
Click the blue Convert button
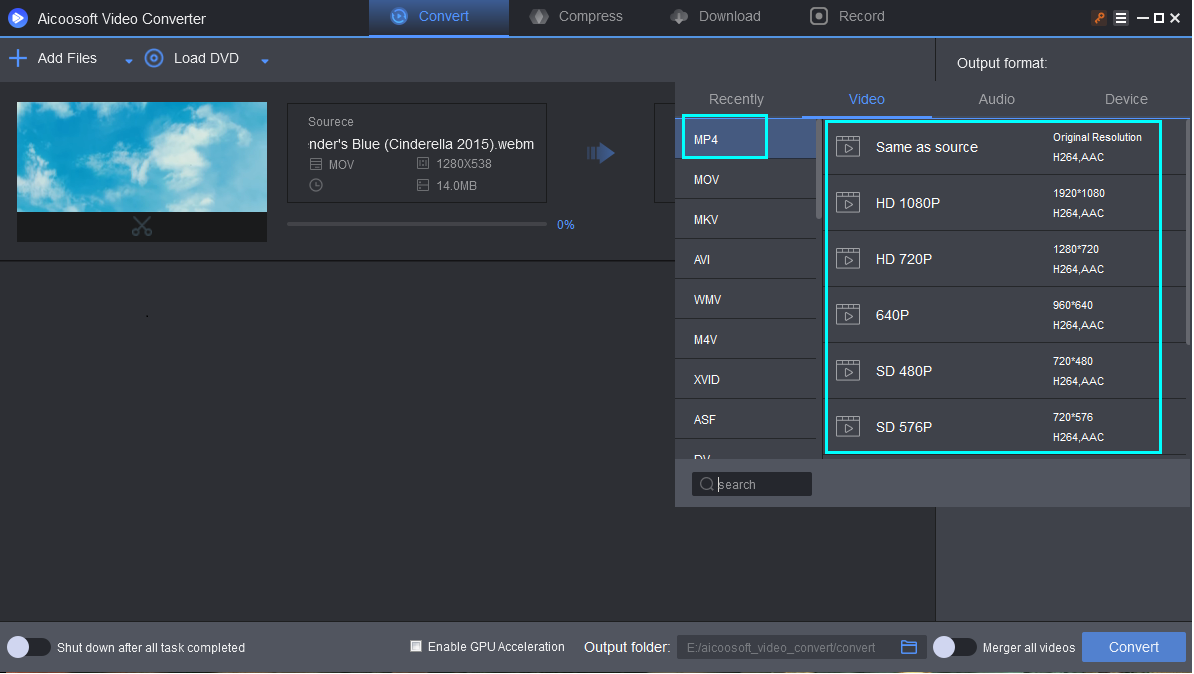(x=1133, y=647)
